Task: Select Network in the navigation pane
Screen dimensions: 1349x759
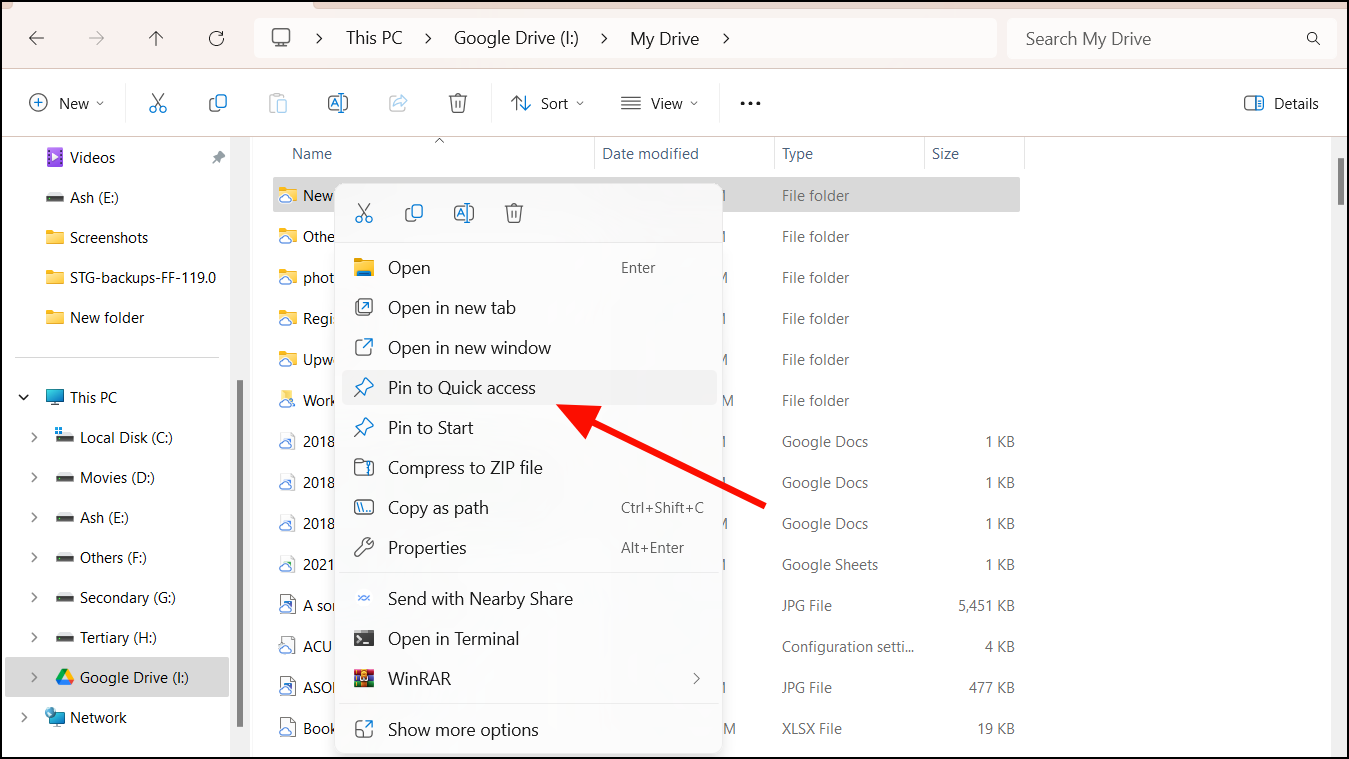Action: (98, 718)
